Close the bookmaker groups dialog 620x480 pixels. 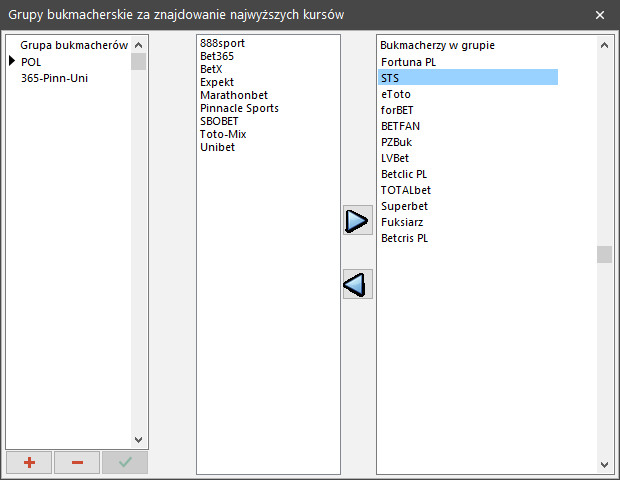599,14
